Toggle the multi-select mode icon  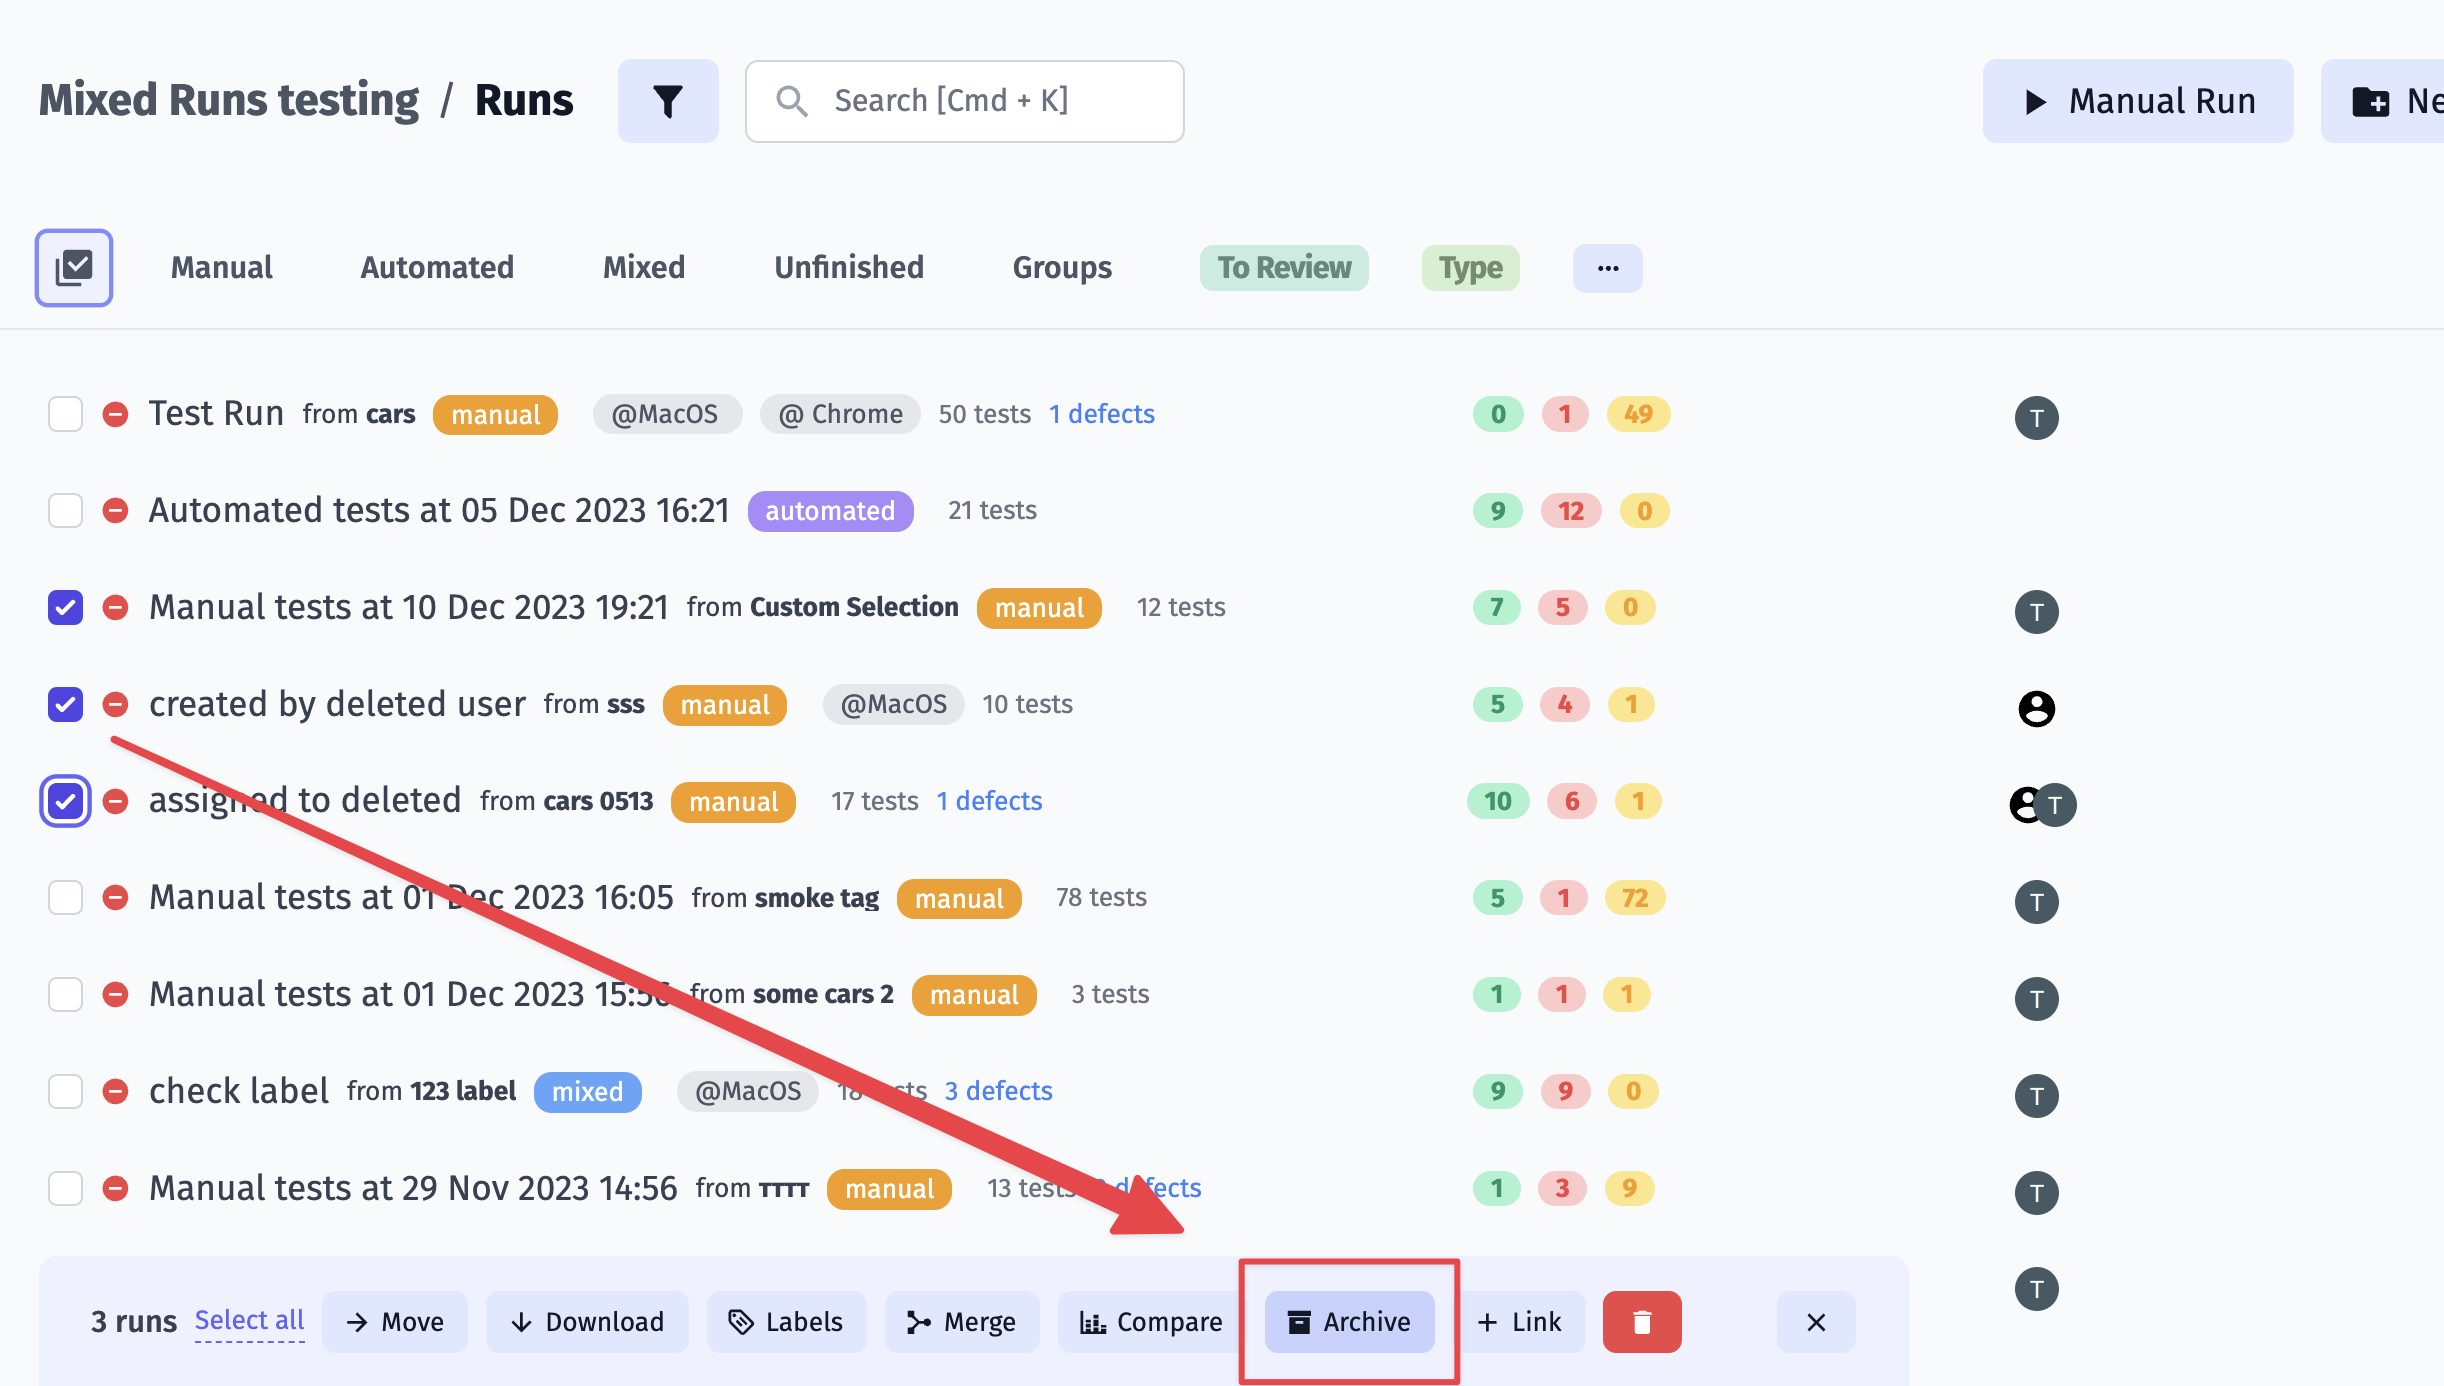74,268
